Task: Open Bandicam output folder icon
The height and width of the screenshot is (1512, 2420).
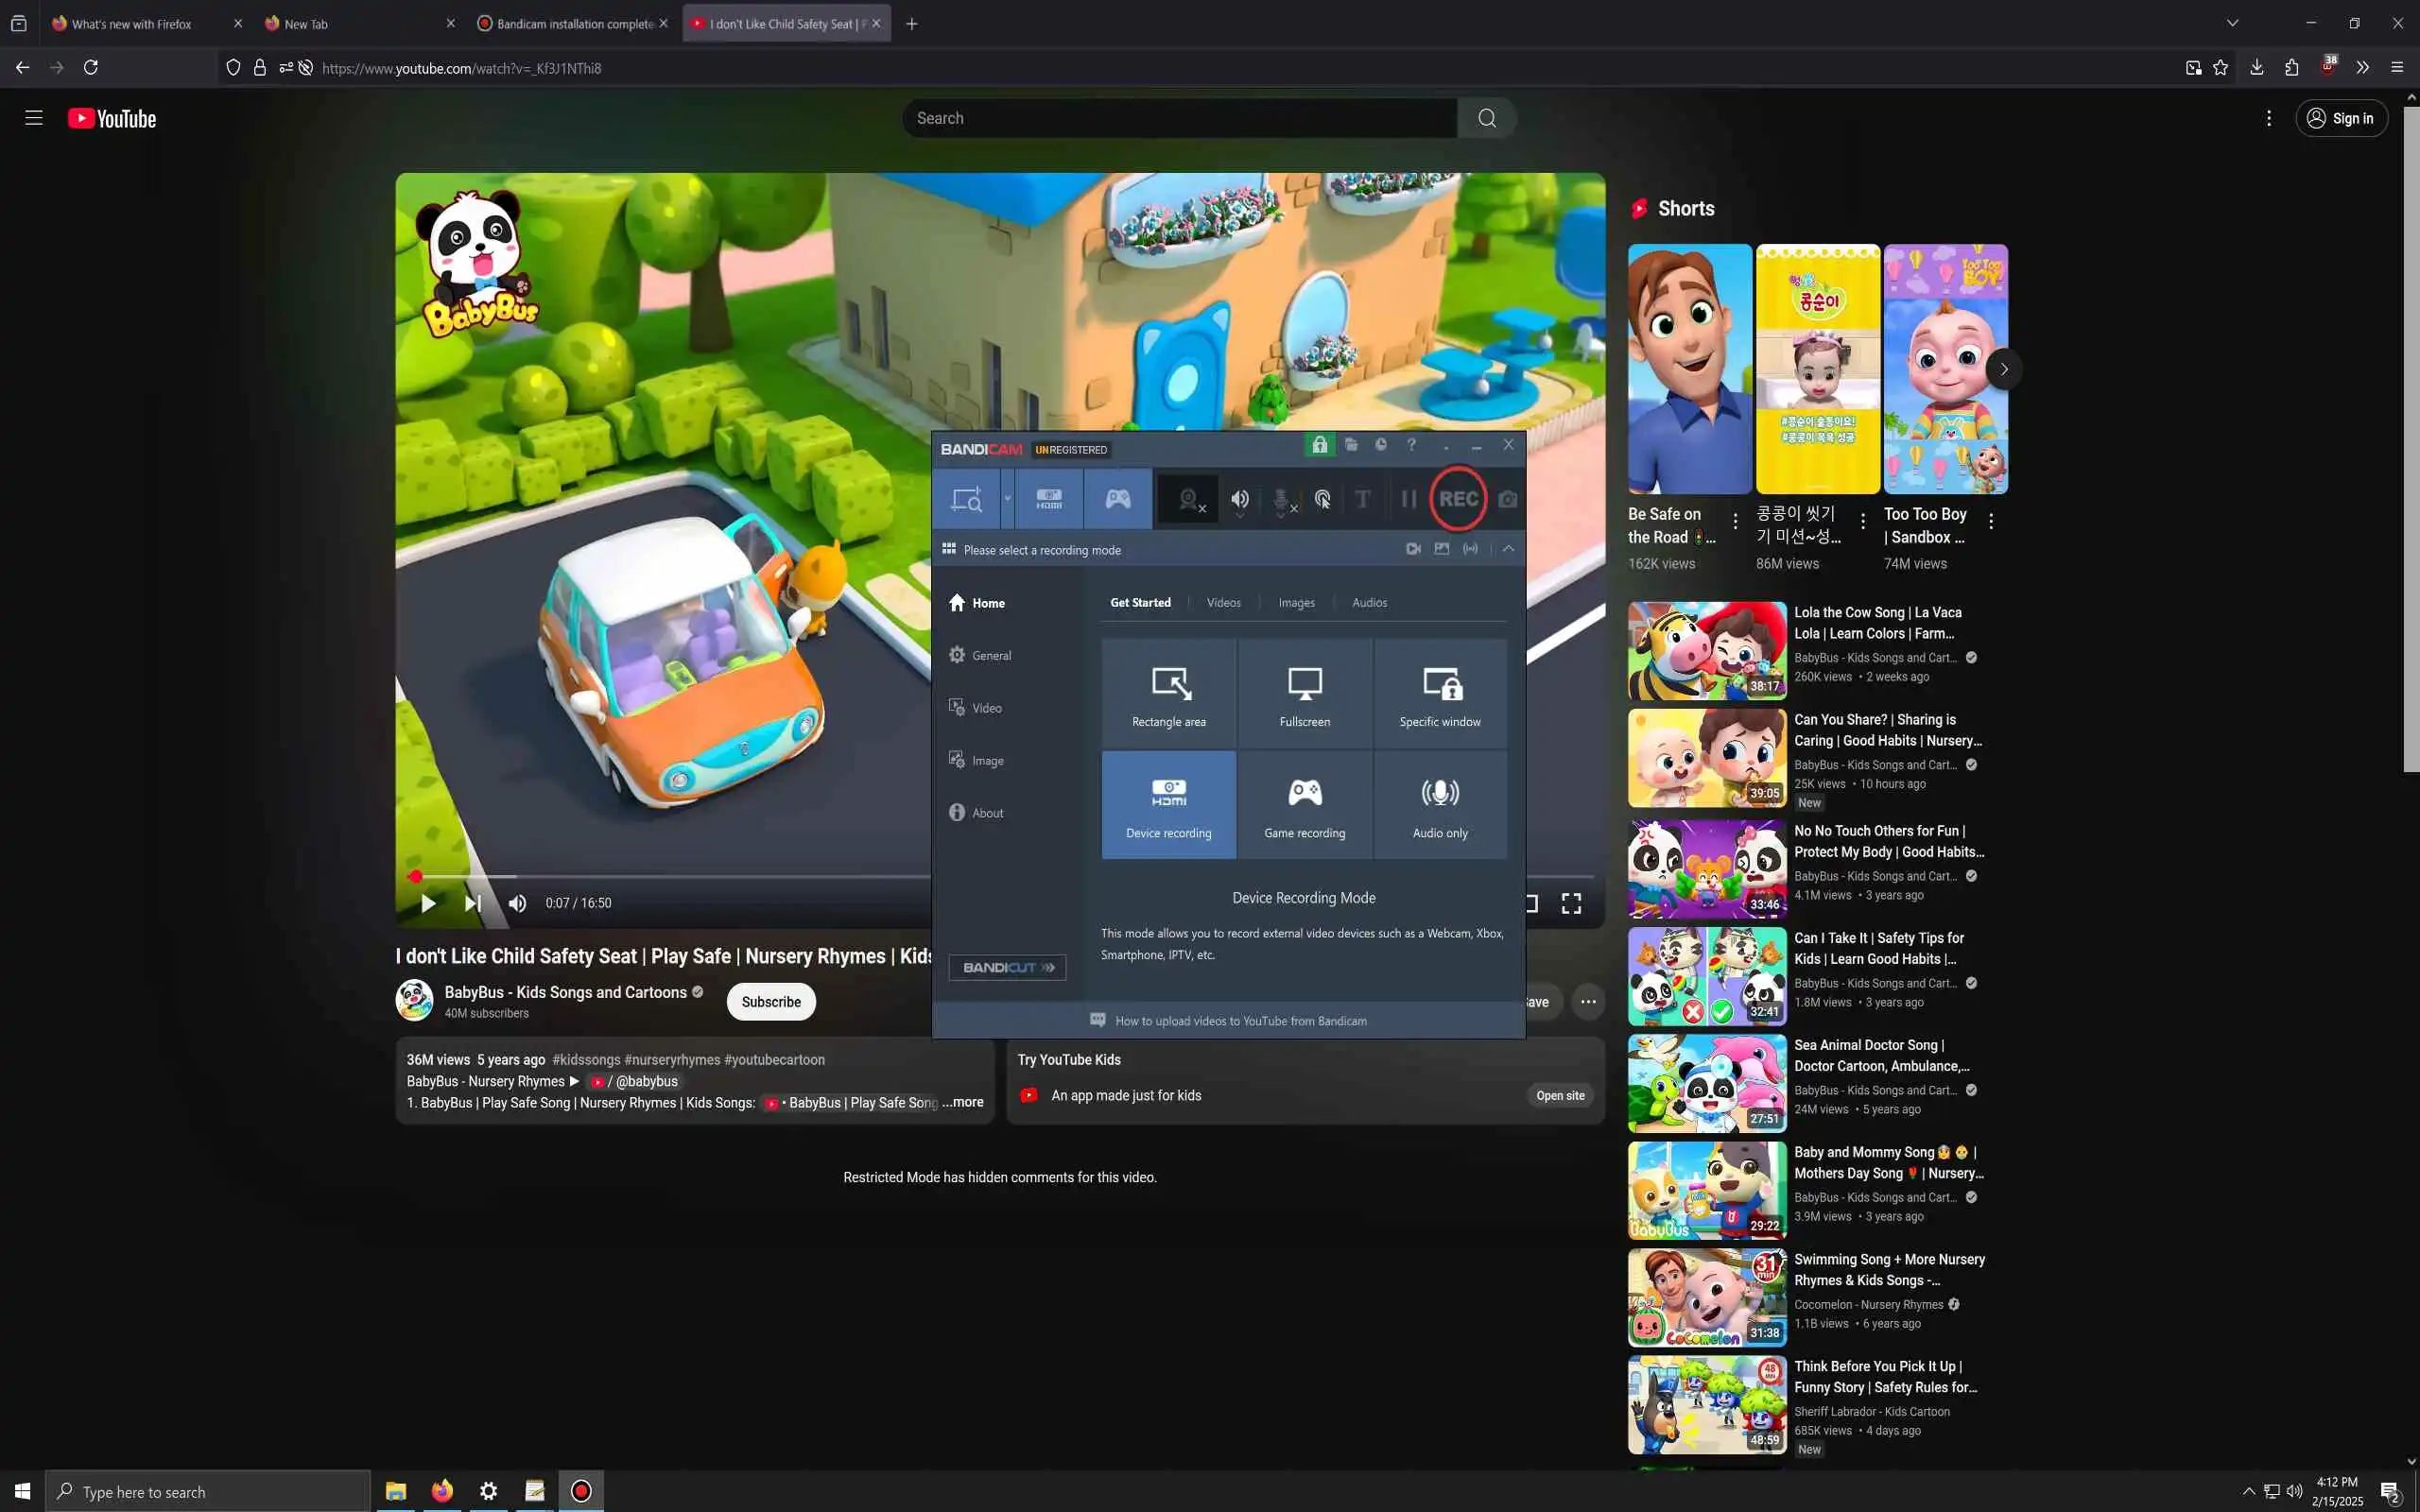Action: 1351,445
